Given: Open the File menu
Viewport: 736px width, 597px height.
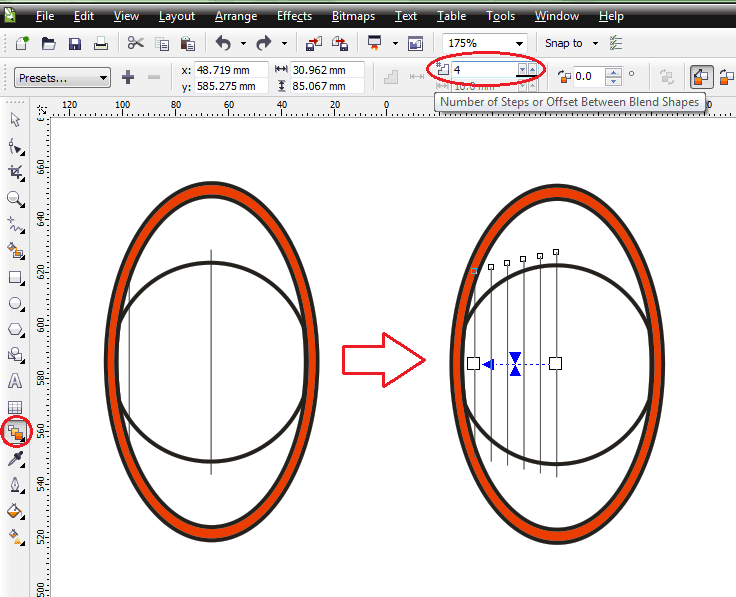Looking at the screenshot, I should tap(45, 16).
